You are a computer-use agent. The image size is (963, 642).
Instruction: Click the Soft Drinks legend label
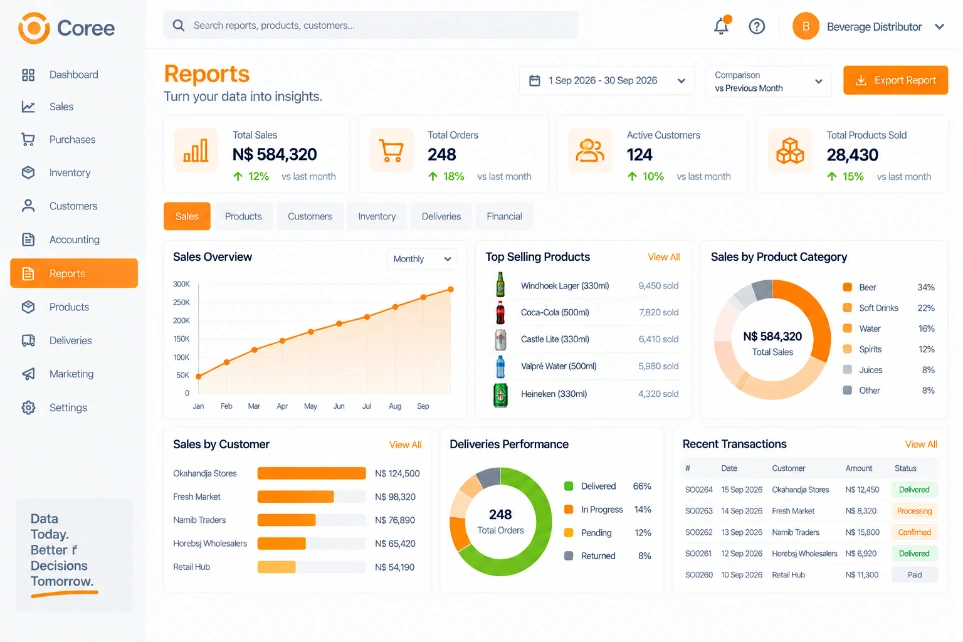[878, 308]
